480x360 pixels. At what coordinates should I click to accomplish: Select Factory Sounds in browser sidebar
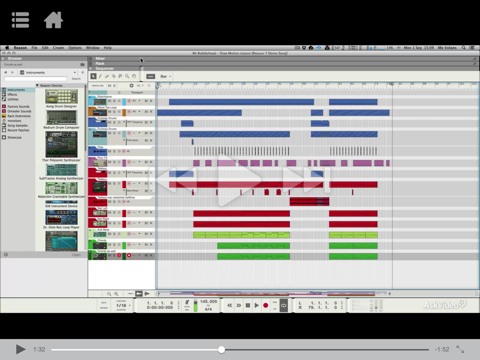(x=18, y=106)
